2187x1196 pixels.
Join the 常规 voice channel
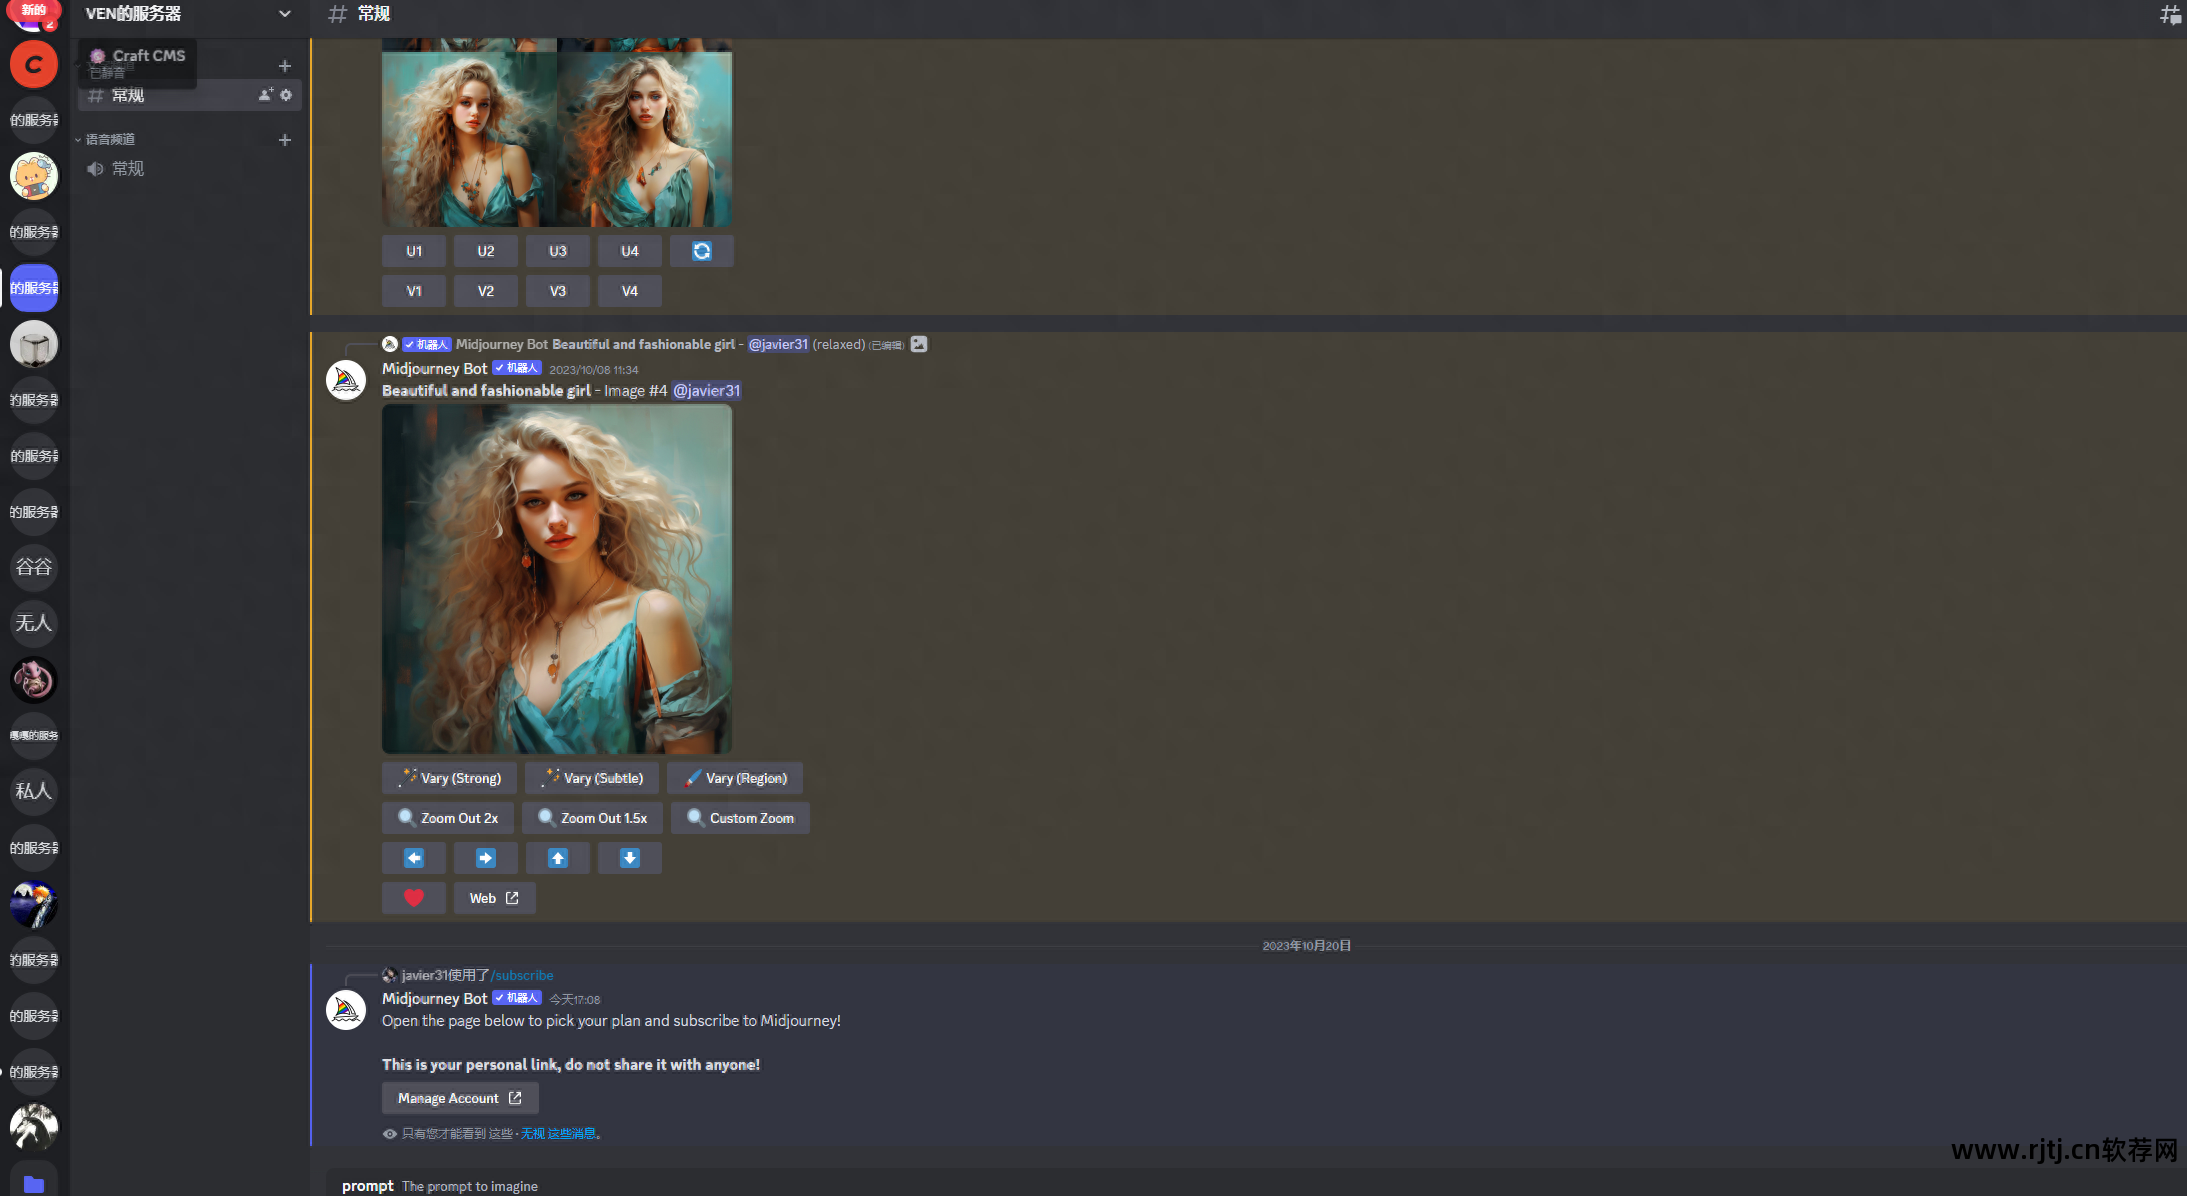coord(128,169)
